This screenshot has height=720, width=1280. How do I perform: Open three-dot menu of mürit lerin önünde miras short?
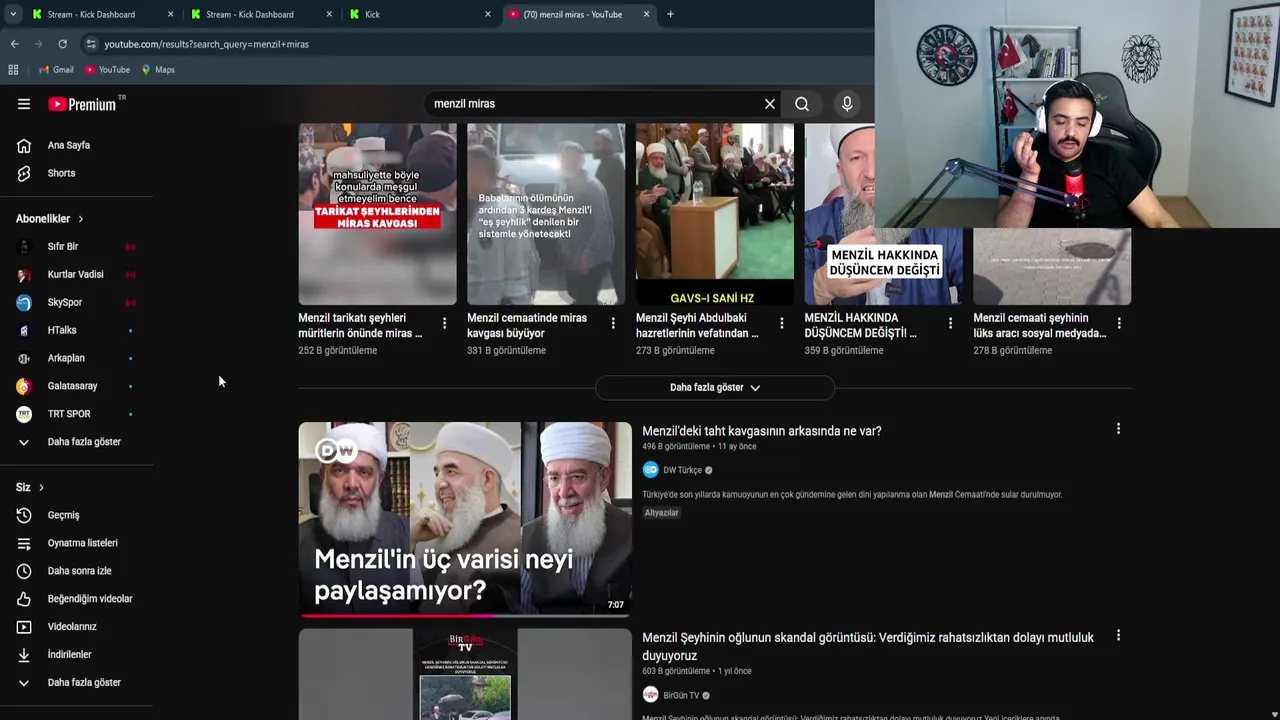444,323
